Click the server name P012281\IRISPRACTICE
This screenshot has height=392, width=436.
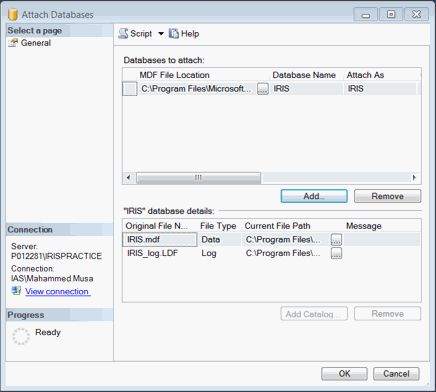pyautogui.click(x=56, y=256)
